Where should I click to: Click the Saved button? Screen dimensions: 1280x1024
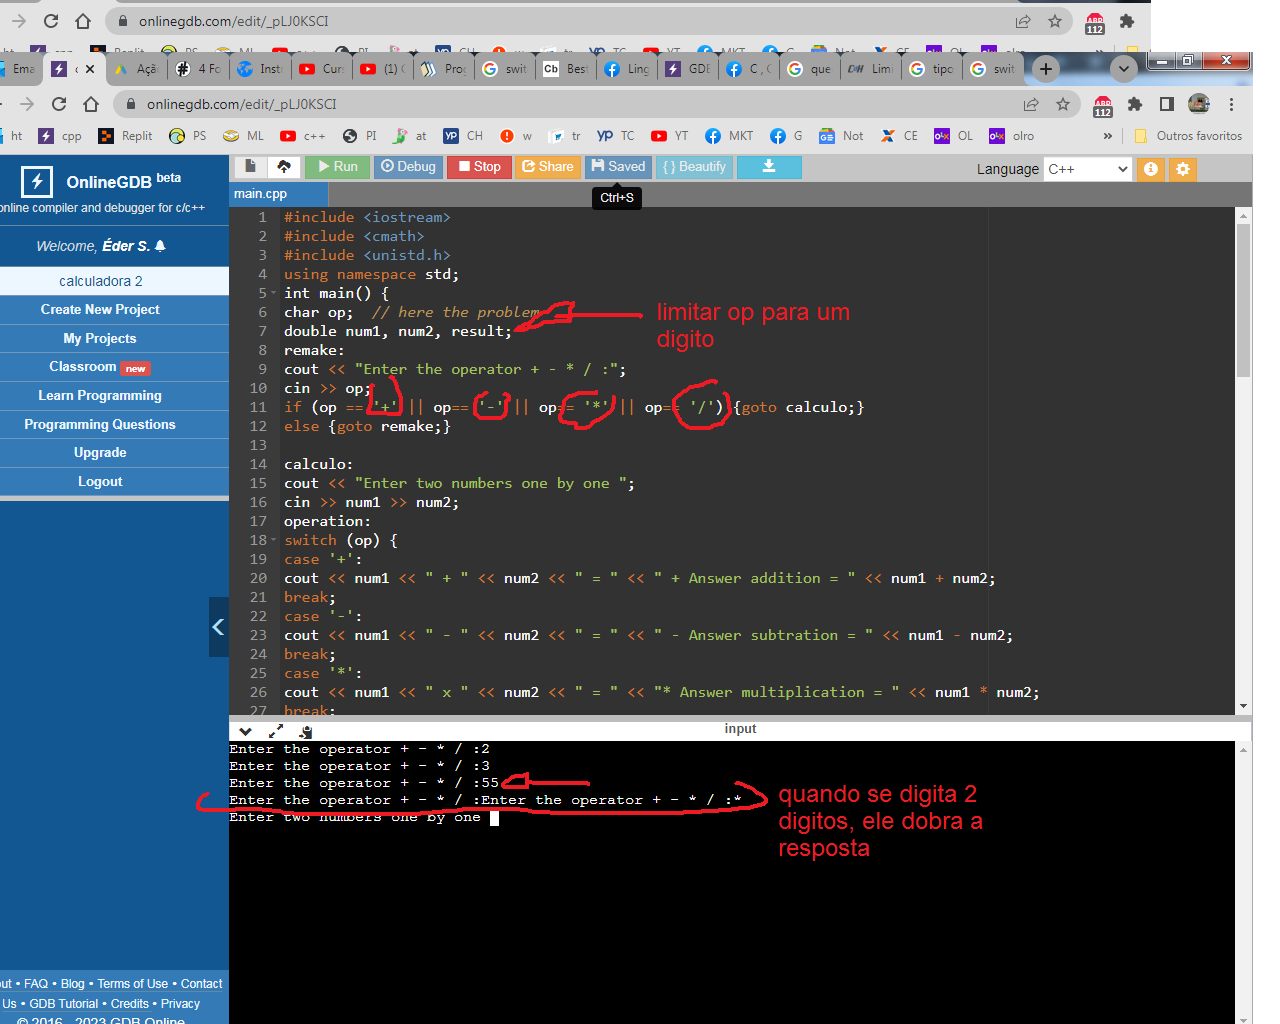[618, 167]
